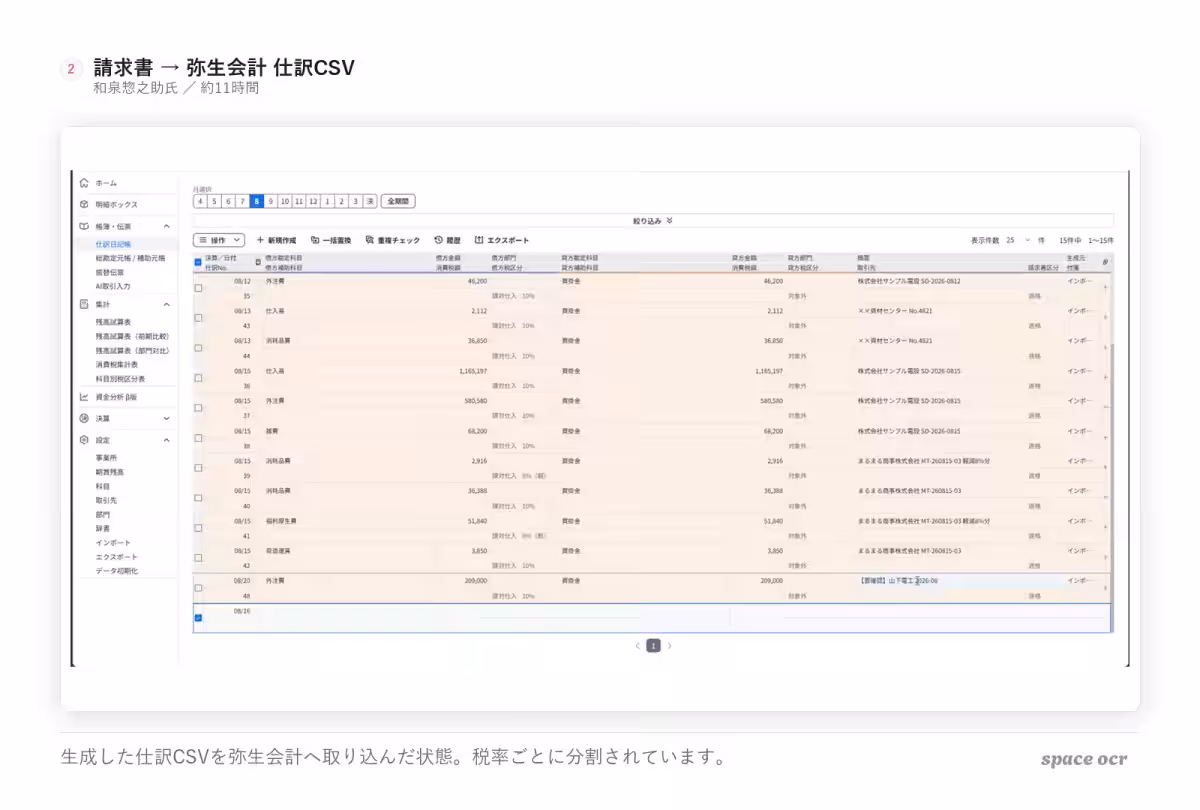Open 振替伝票 in sidebar
Screen dimensions: 1200x810
[110, 272]
